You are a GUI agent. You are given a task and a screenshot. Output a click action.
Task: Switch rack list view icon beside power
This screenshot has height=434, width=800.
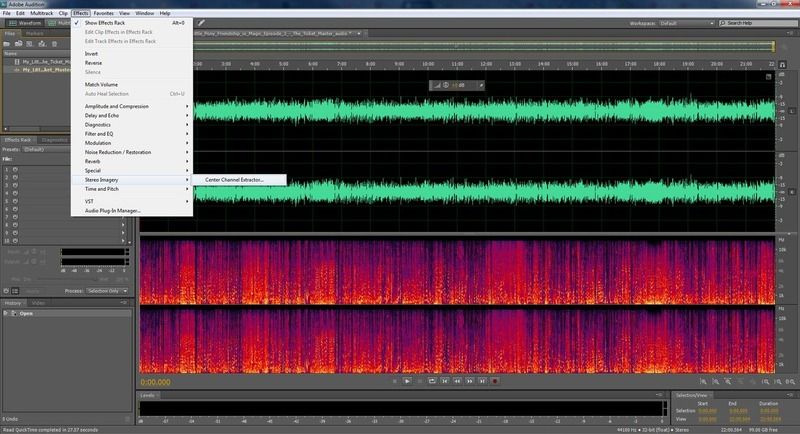click(x=15, y=291)
